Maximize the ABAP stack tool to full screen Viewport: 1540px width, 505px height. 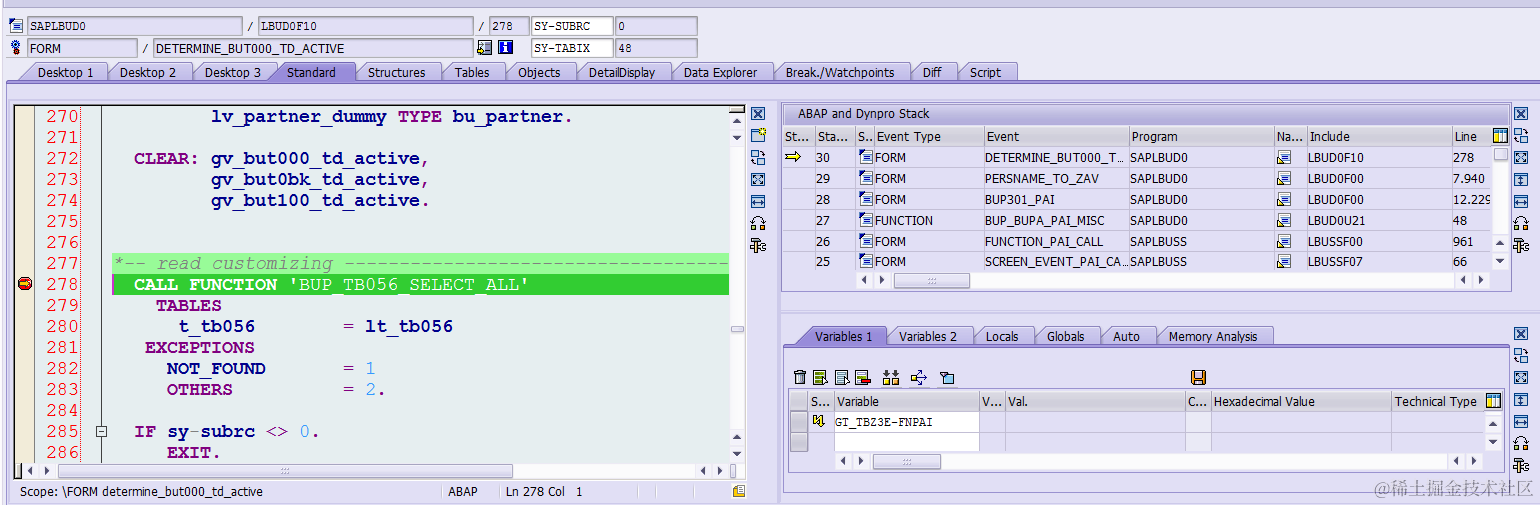[1521, 157]
